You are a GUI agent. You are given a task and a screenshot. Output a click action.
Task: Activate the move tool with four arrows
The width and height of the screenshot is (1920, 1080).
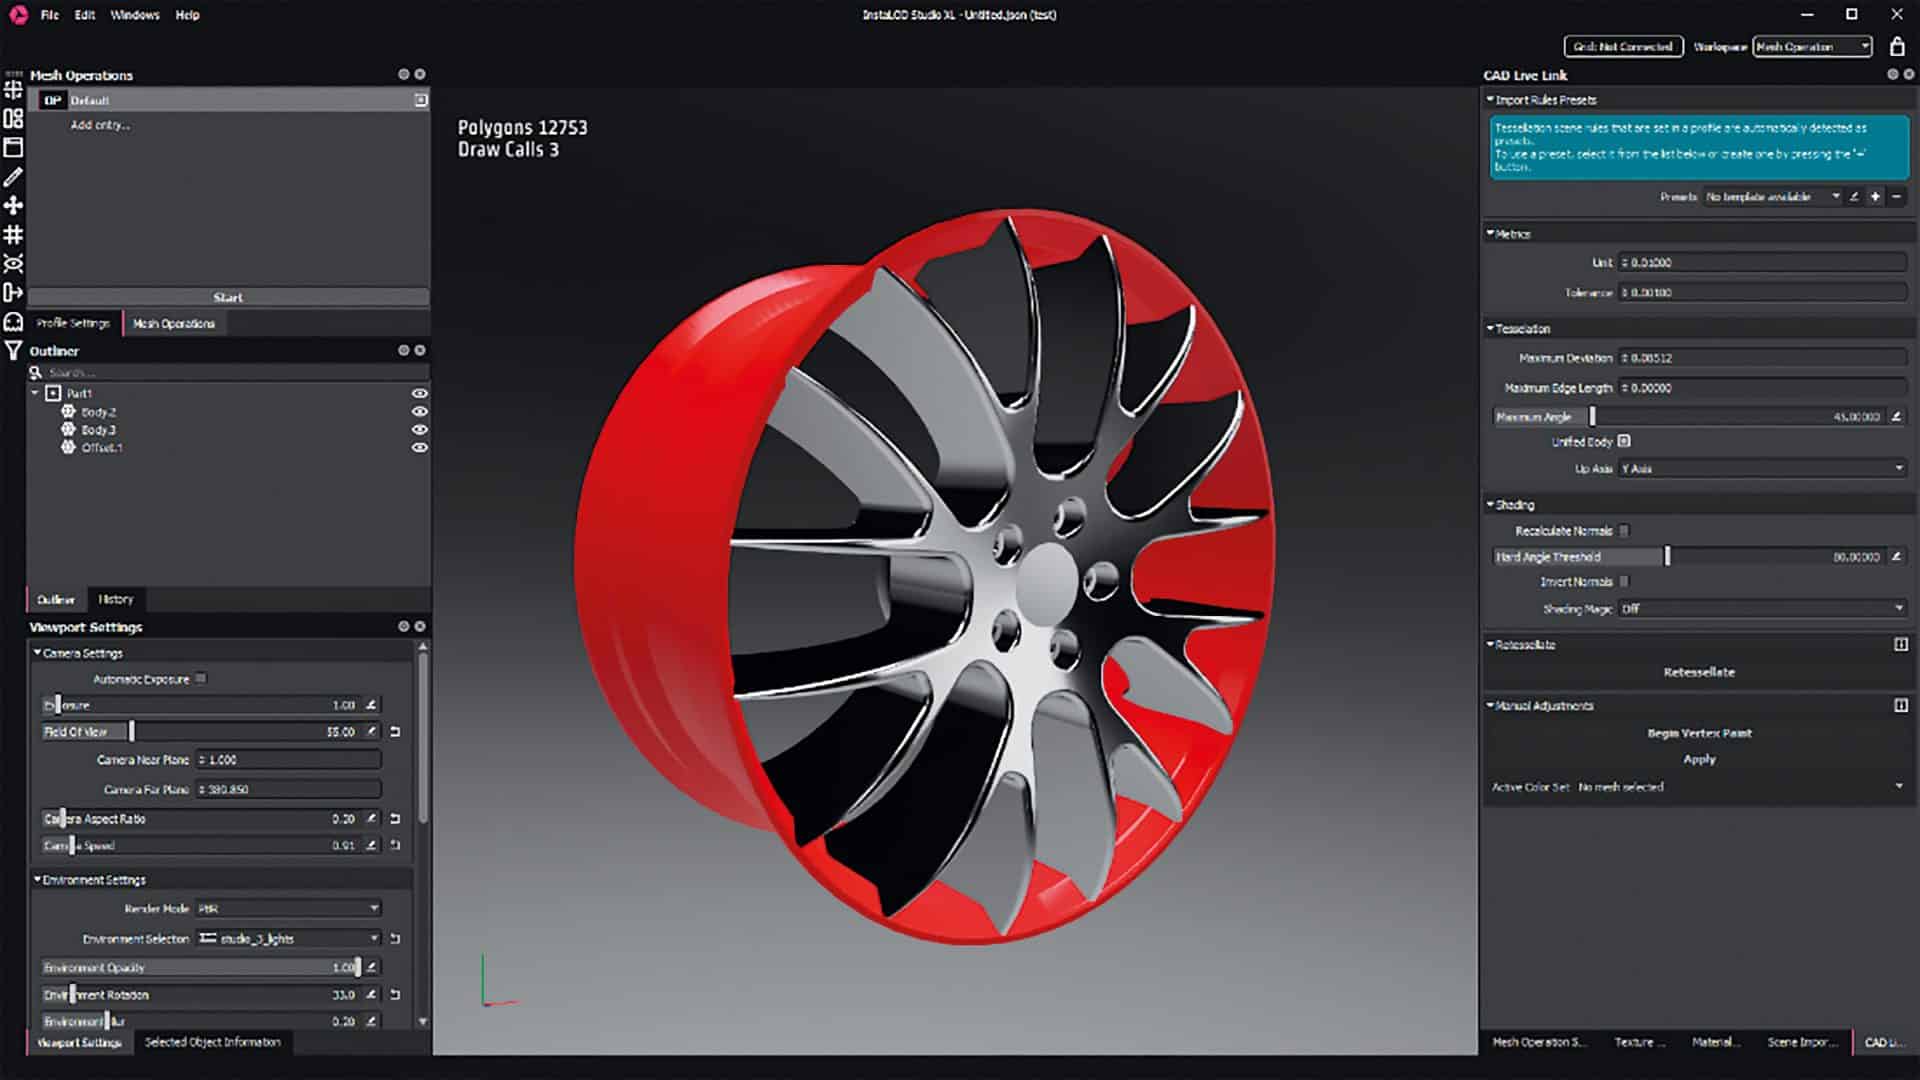(13, 207)
